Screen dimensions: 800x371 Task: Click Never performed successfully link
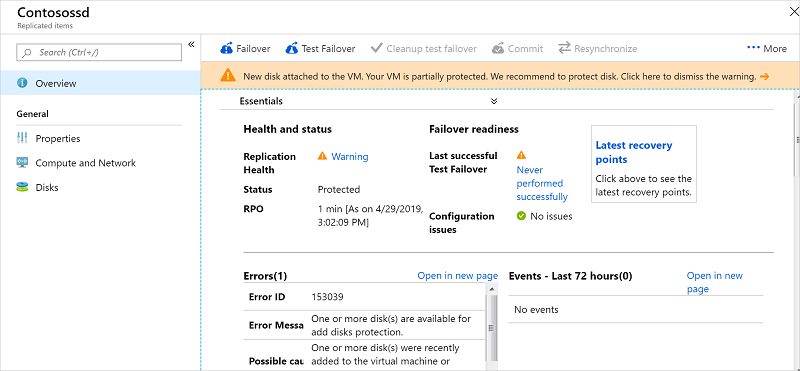542,183
